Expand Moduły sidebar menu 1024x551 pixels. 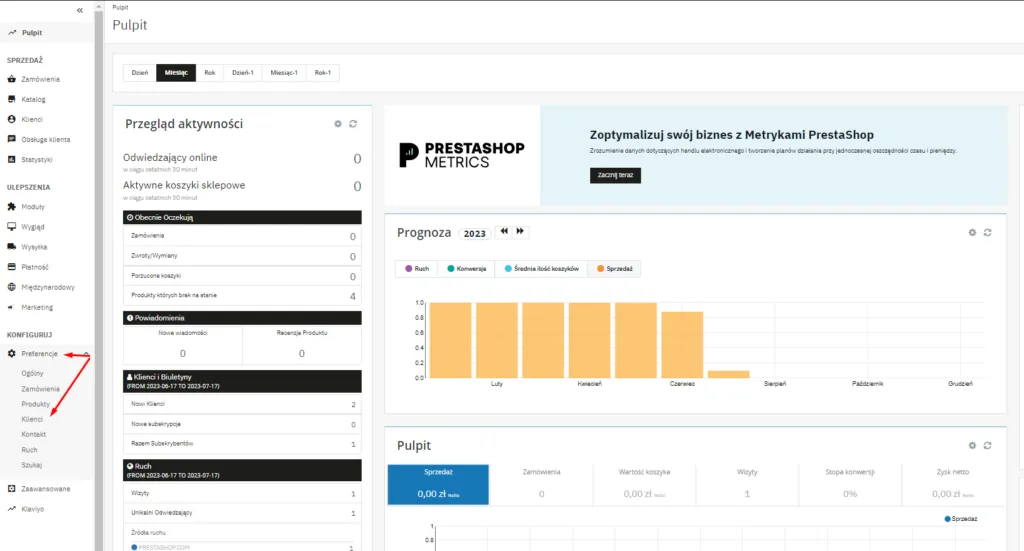33,206
